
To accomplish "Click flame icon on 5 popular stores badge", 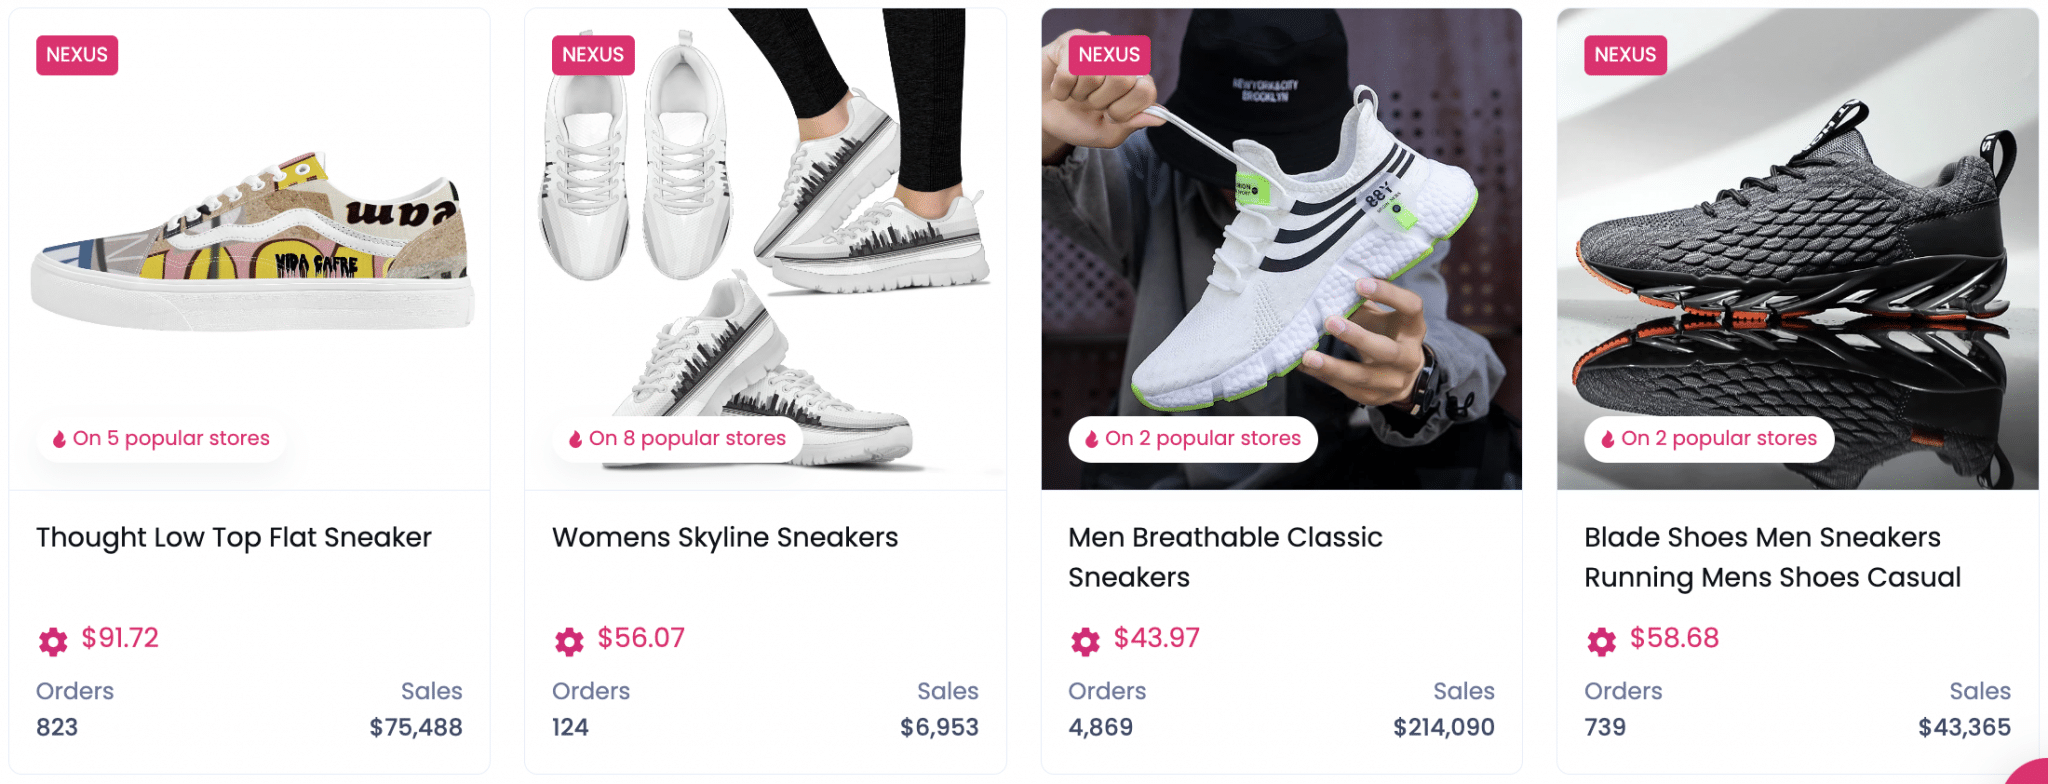I will [60, 439].
